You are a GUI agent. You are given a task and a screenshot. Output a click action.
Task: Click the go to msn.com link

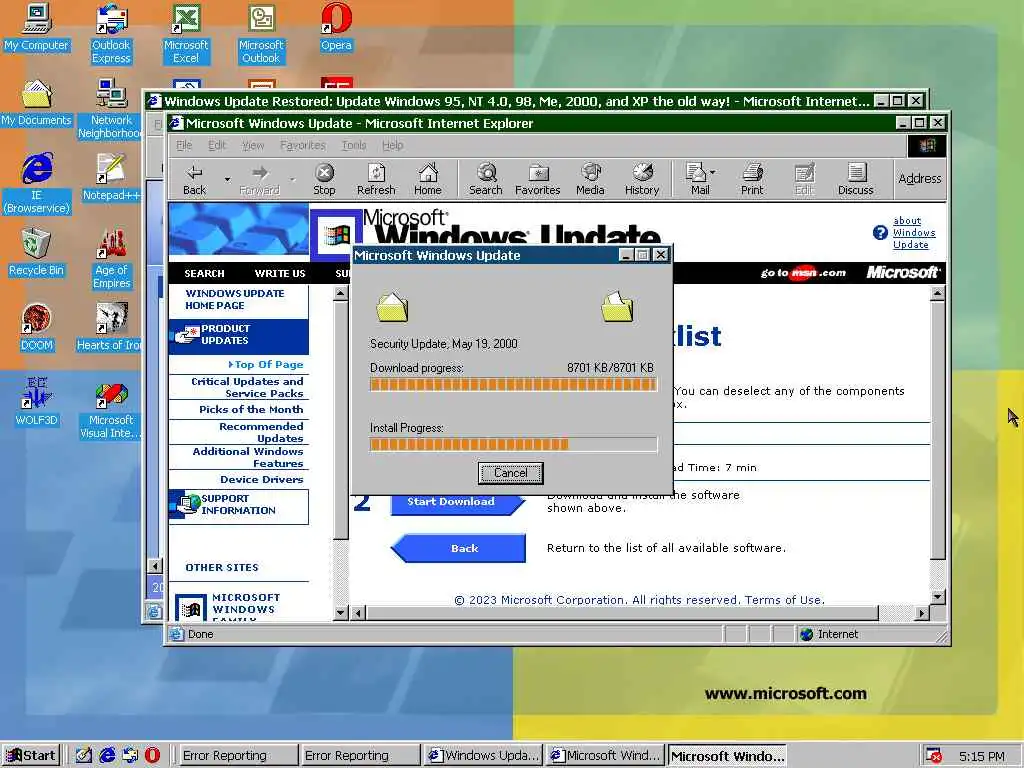pos(803,273)
